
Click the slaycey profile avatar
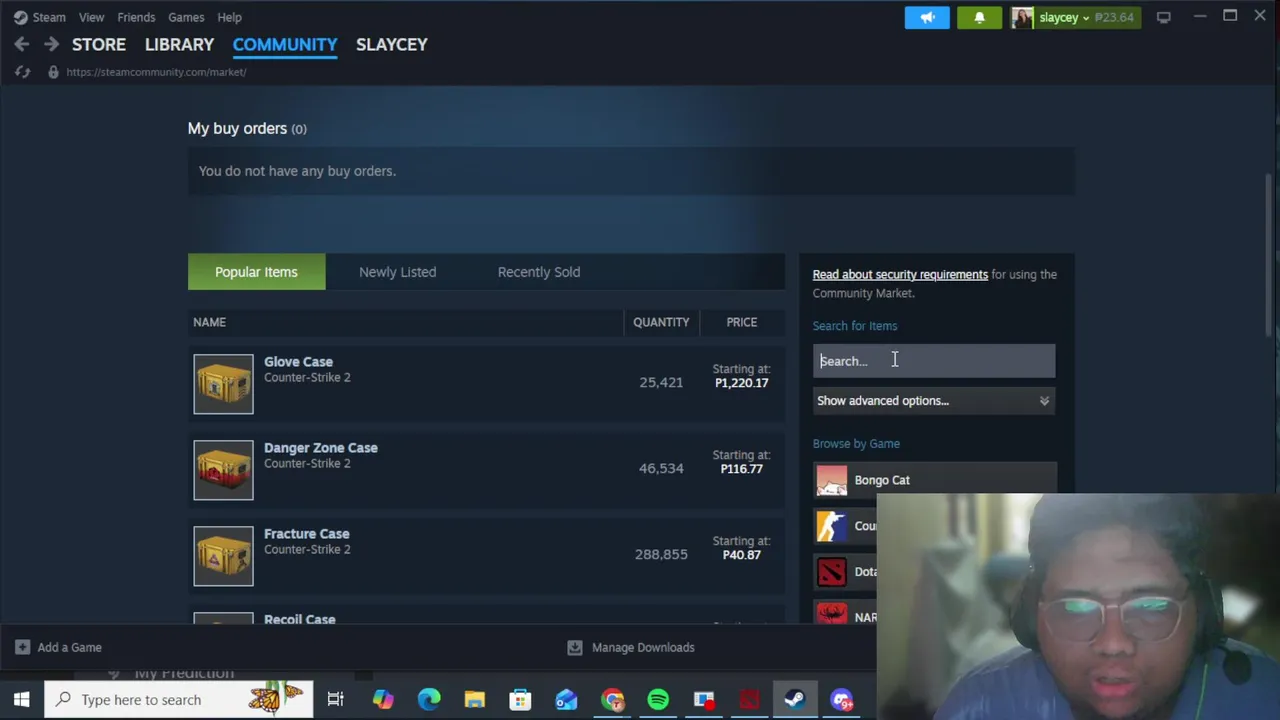point(1022,17)
